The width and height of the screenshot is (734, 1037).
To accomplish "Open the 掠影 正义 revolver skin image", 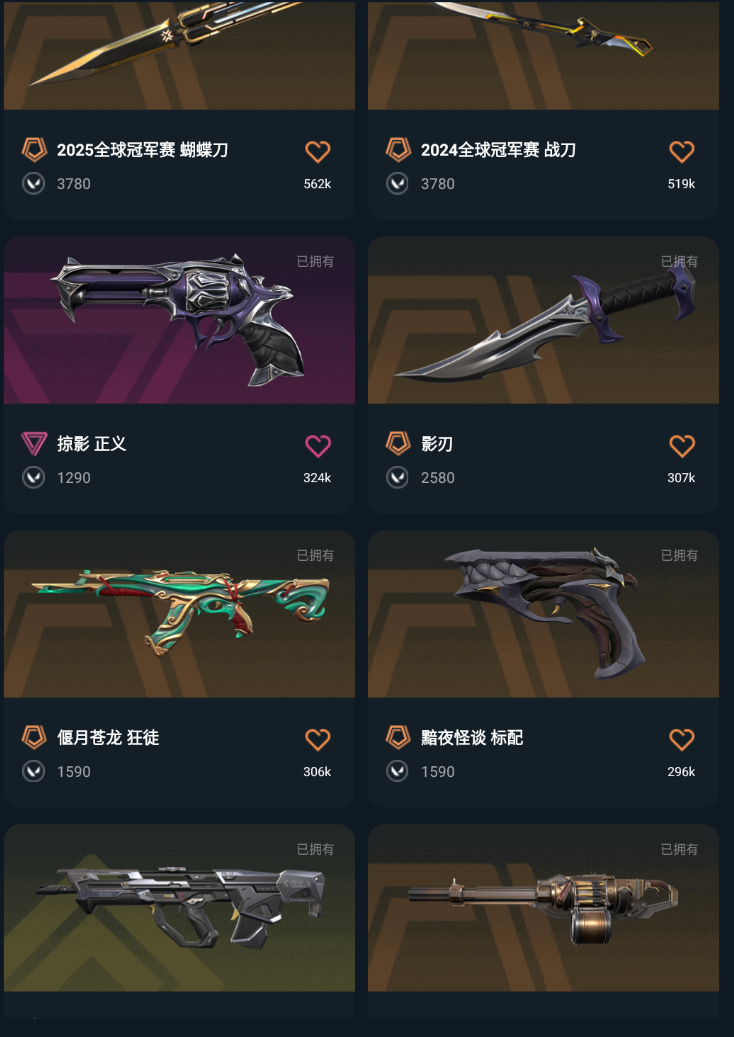I will (179, 320).
